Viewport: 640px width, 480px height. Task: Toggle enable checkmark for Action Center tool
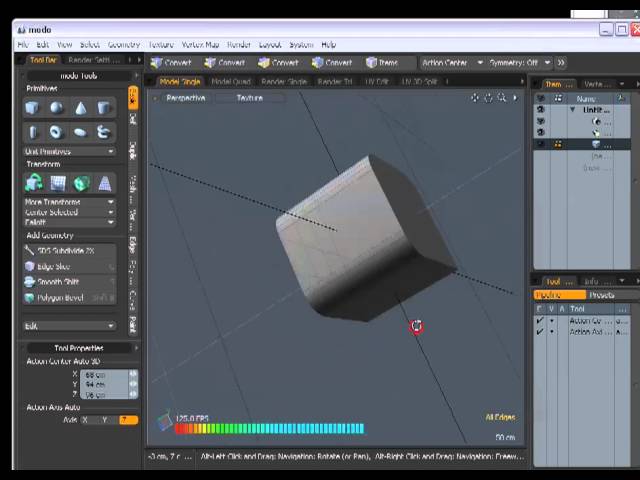click(x=540, y=321)
